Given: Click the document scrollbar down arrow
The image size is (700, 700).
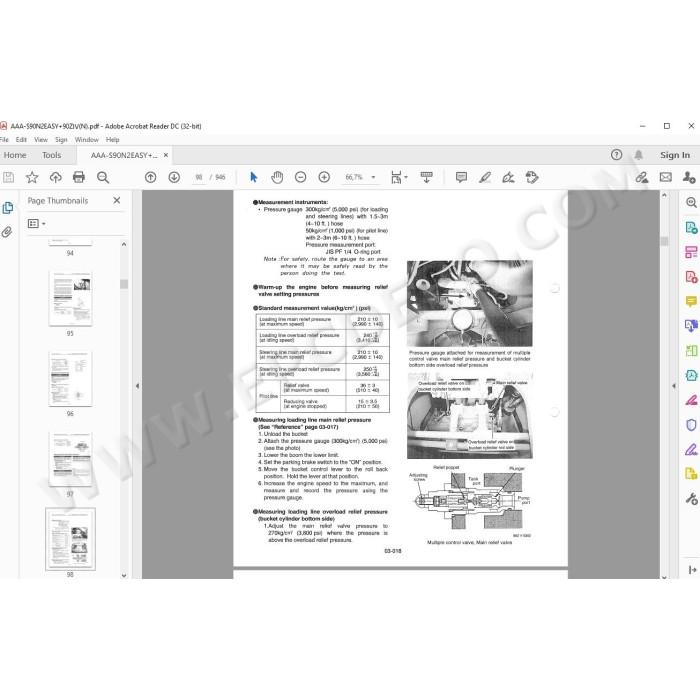Looking at the screenshot, I should (664, 577).
